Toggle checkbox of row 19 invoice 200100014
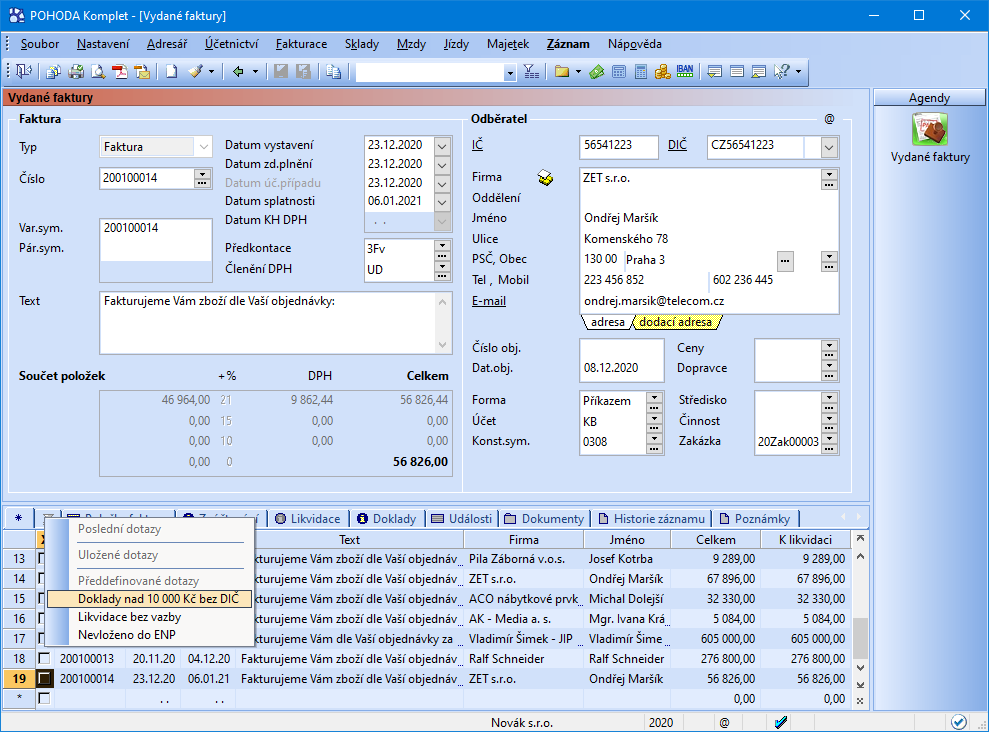The height and width of the screenshot is (732, 989). click(44, 678)
